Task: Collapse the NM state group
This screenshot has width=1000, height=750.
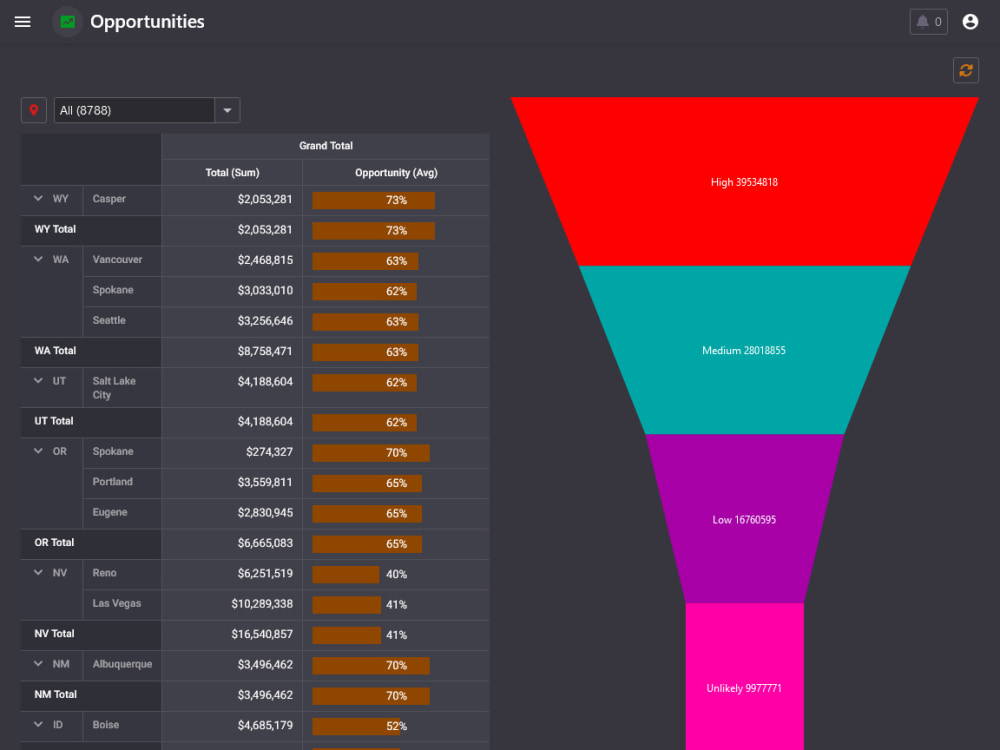Action: [38, 664]
